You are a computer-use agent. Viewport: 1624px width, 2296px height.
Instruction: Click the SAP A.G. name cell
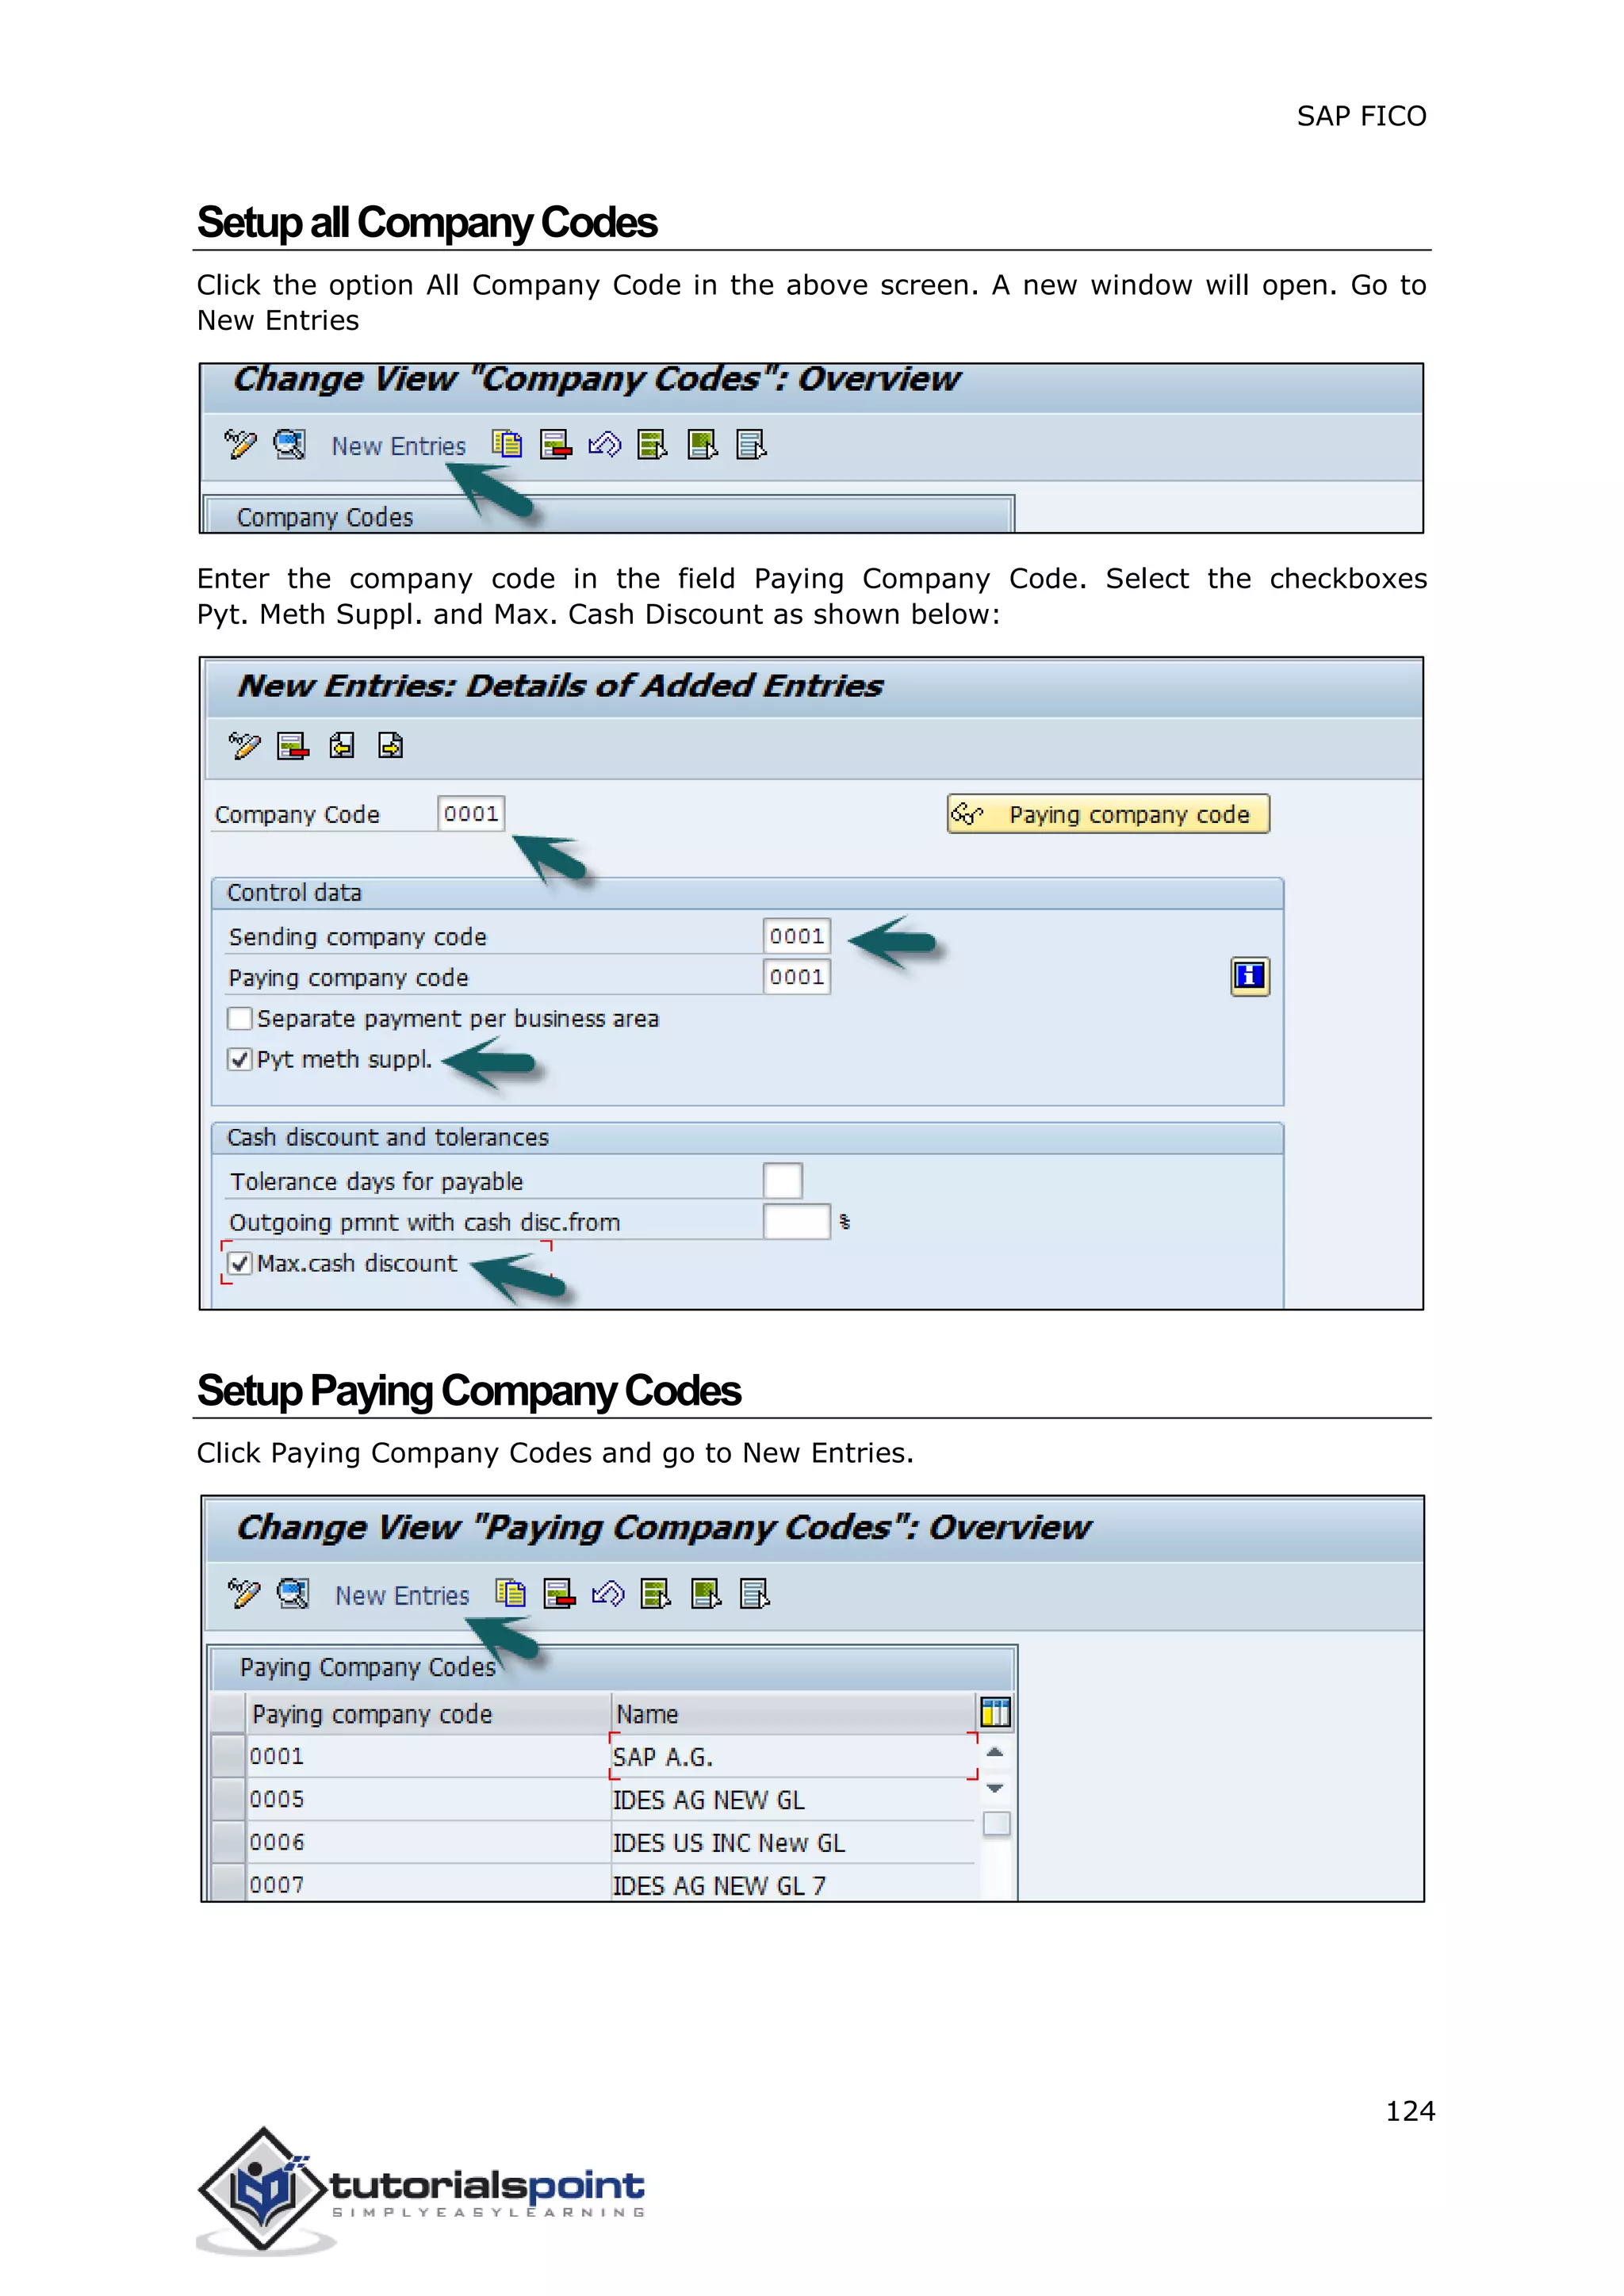coord(793,1757)
